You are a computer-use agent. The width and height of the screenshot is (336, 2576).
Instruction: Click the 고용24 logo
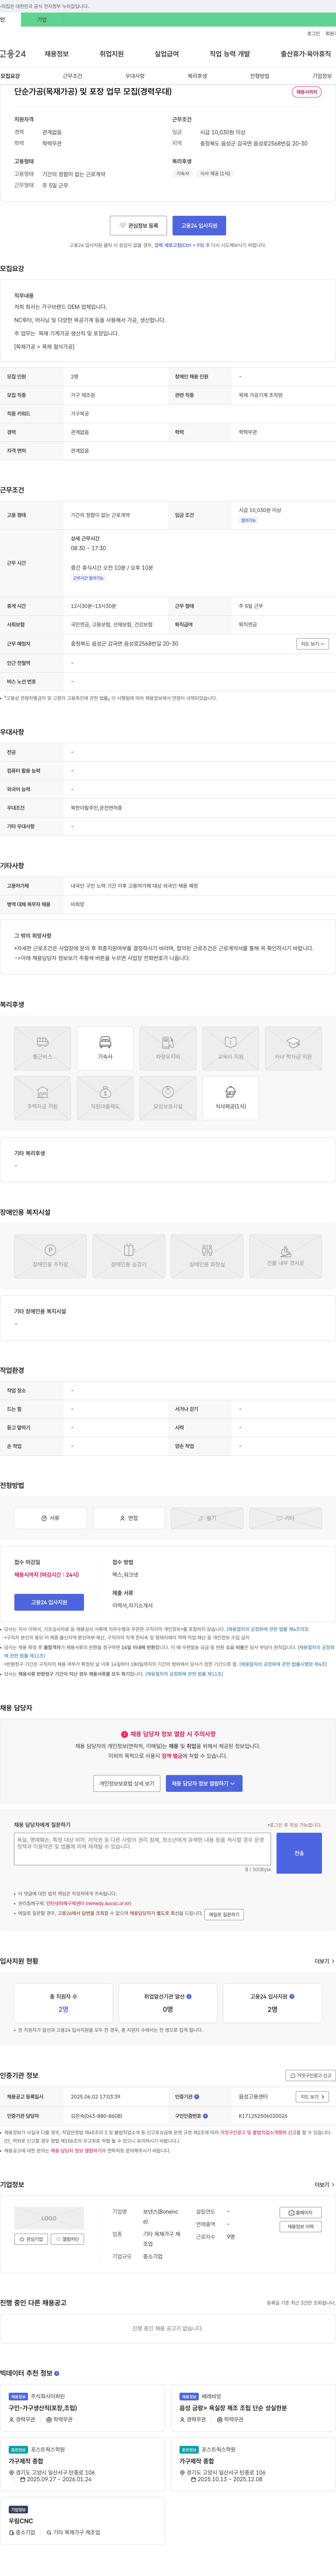click(x=13, y=54)
